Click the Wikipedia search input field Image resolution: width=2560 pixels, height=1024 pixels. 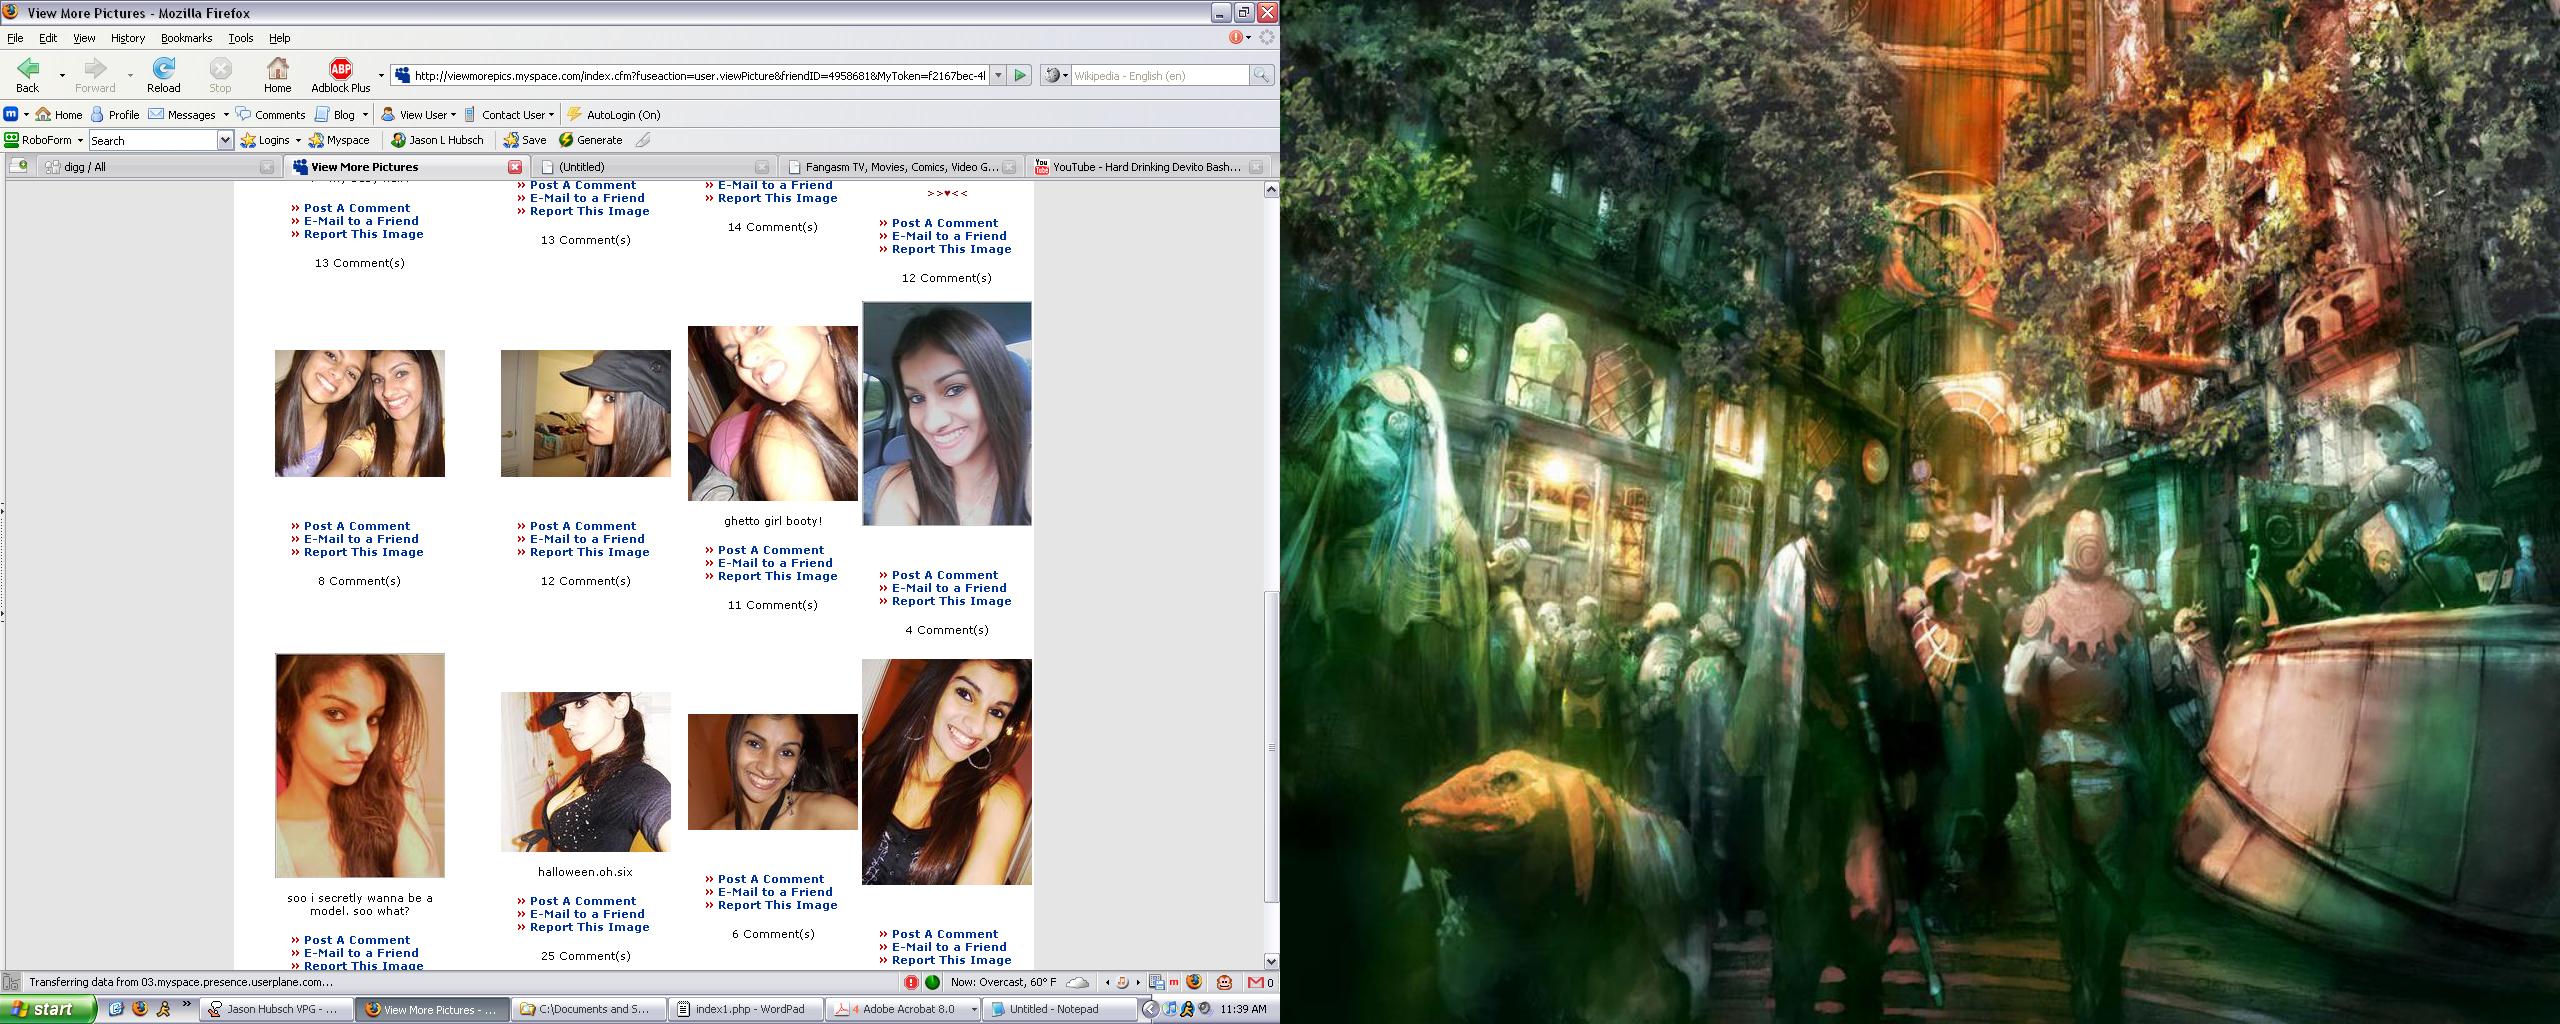click(1159, 76)
